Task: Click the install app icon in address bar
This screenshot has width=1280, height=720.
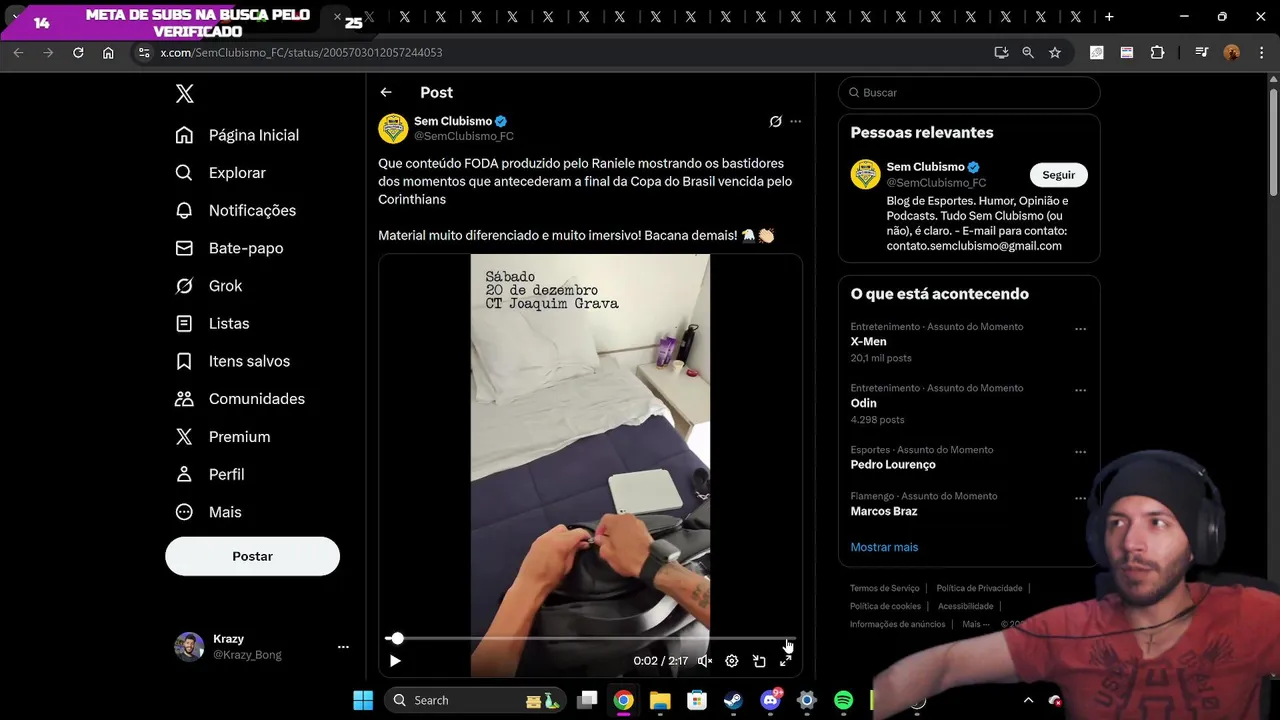Action: point(1001,52)
